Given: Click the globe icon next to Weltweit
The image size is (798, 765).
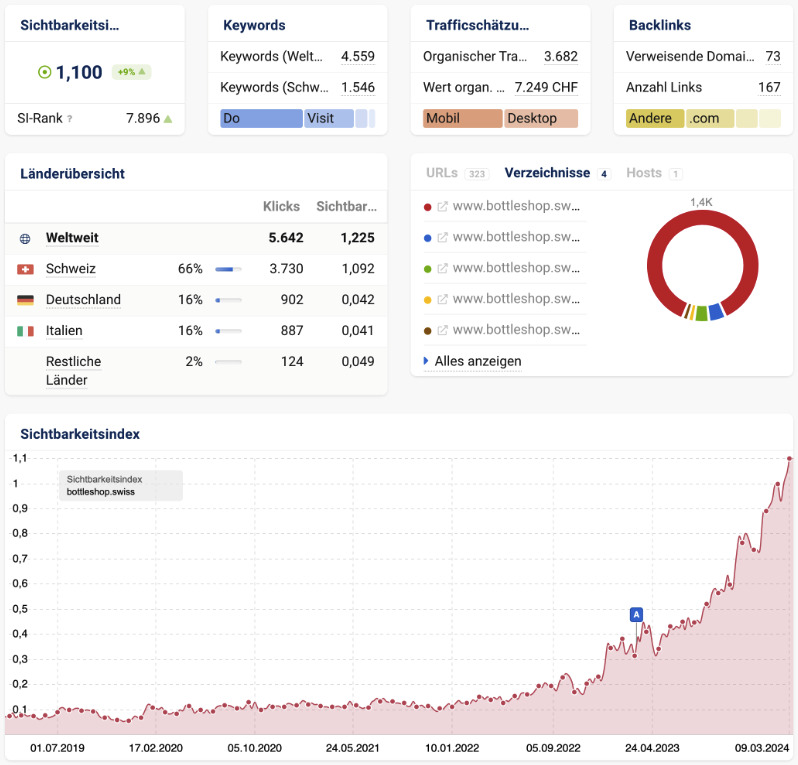Looking at the screenshot, I should click(x=25, y=239).
